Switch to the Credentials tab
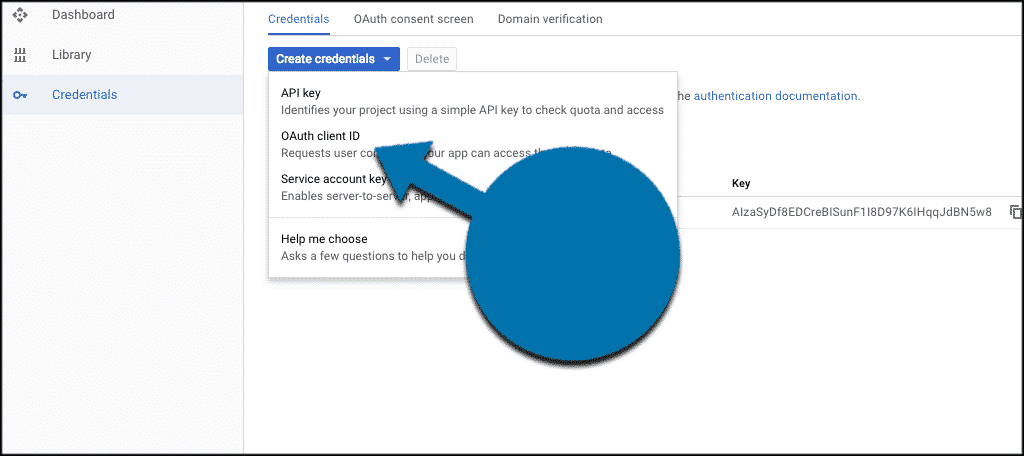Screen dimensions: 1024x456 298,19
